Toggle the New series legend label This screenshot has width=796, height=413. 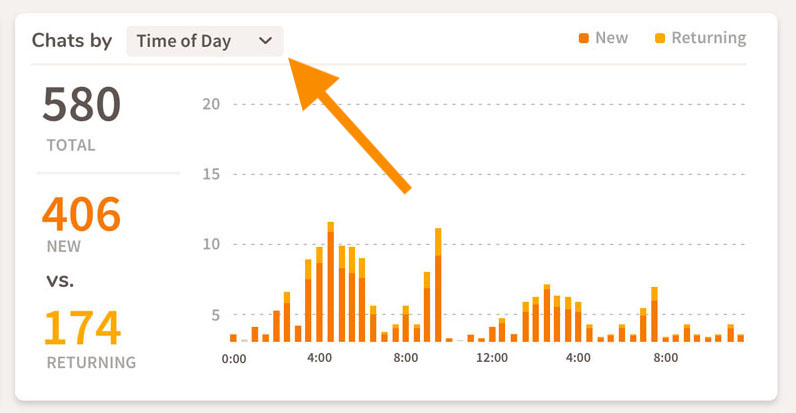[611, 38]
